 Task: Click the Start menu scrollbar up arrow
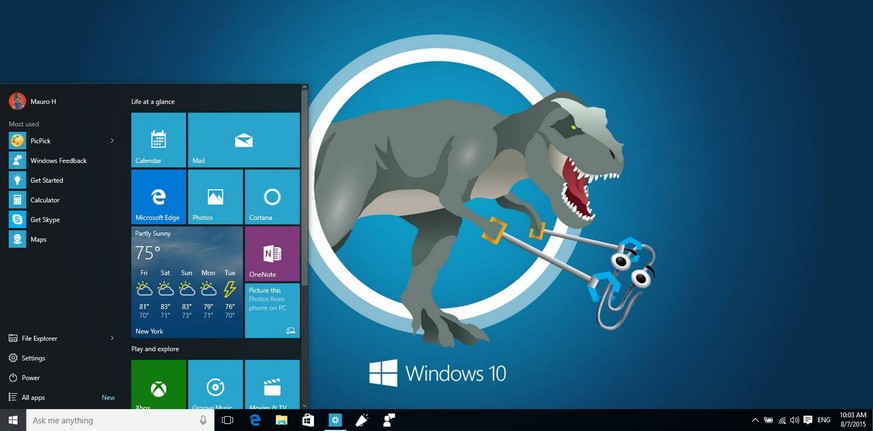(x=304, y=87)
